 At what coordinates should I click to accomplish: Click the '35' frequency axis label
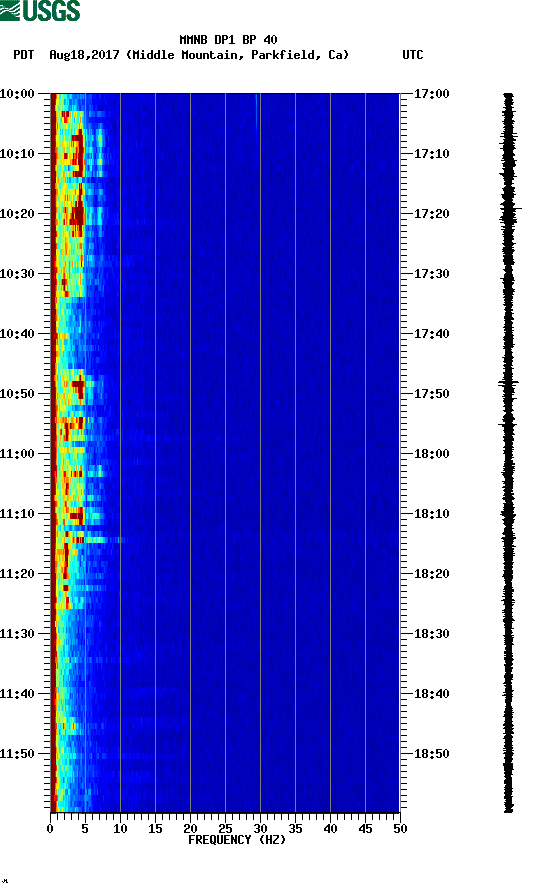pyautogui.click(x=295, y=828)
